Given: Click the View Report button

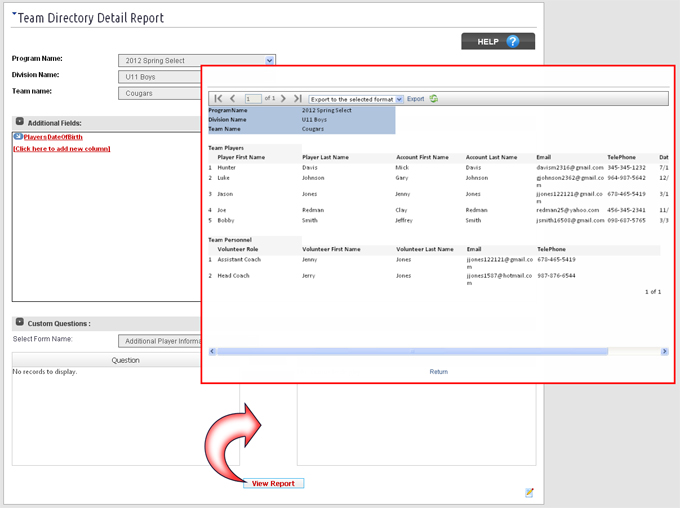Looking at the screenshot, I should [273, 483].
